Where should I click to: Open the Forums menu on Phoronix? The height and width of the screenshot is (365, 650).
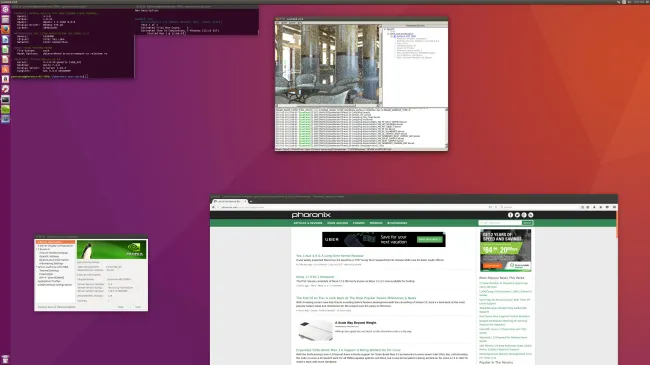tap(359, 223)
